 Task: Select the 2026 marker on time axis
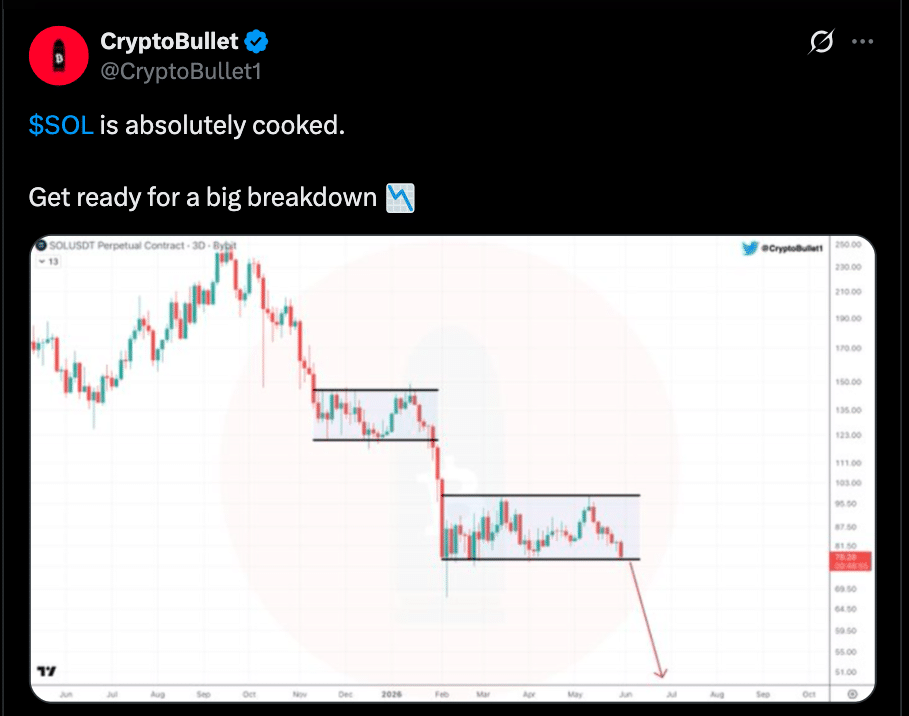[392, 694]
